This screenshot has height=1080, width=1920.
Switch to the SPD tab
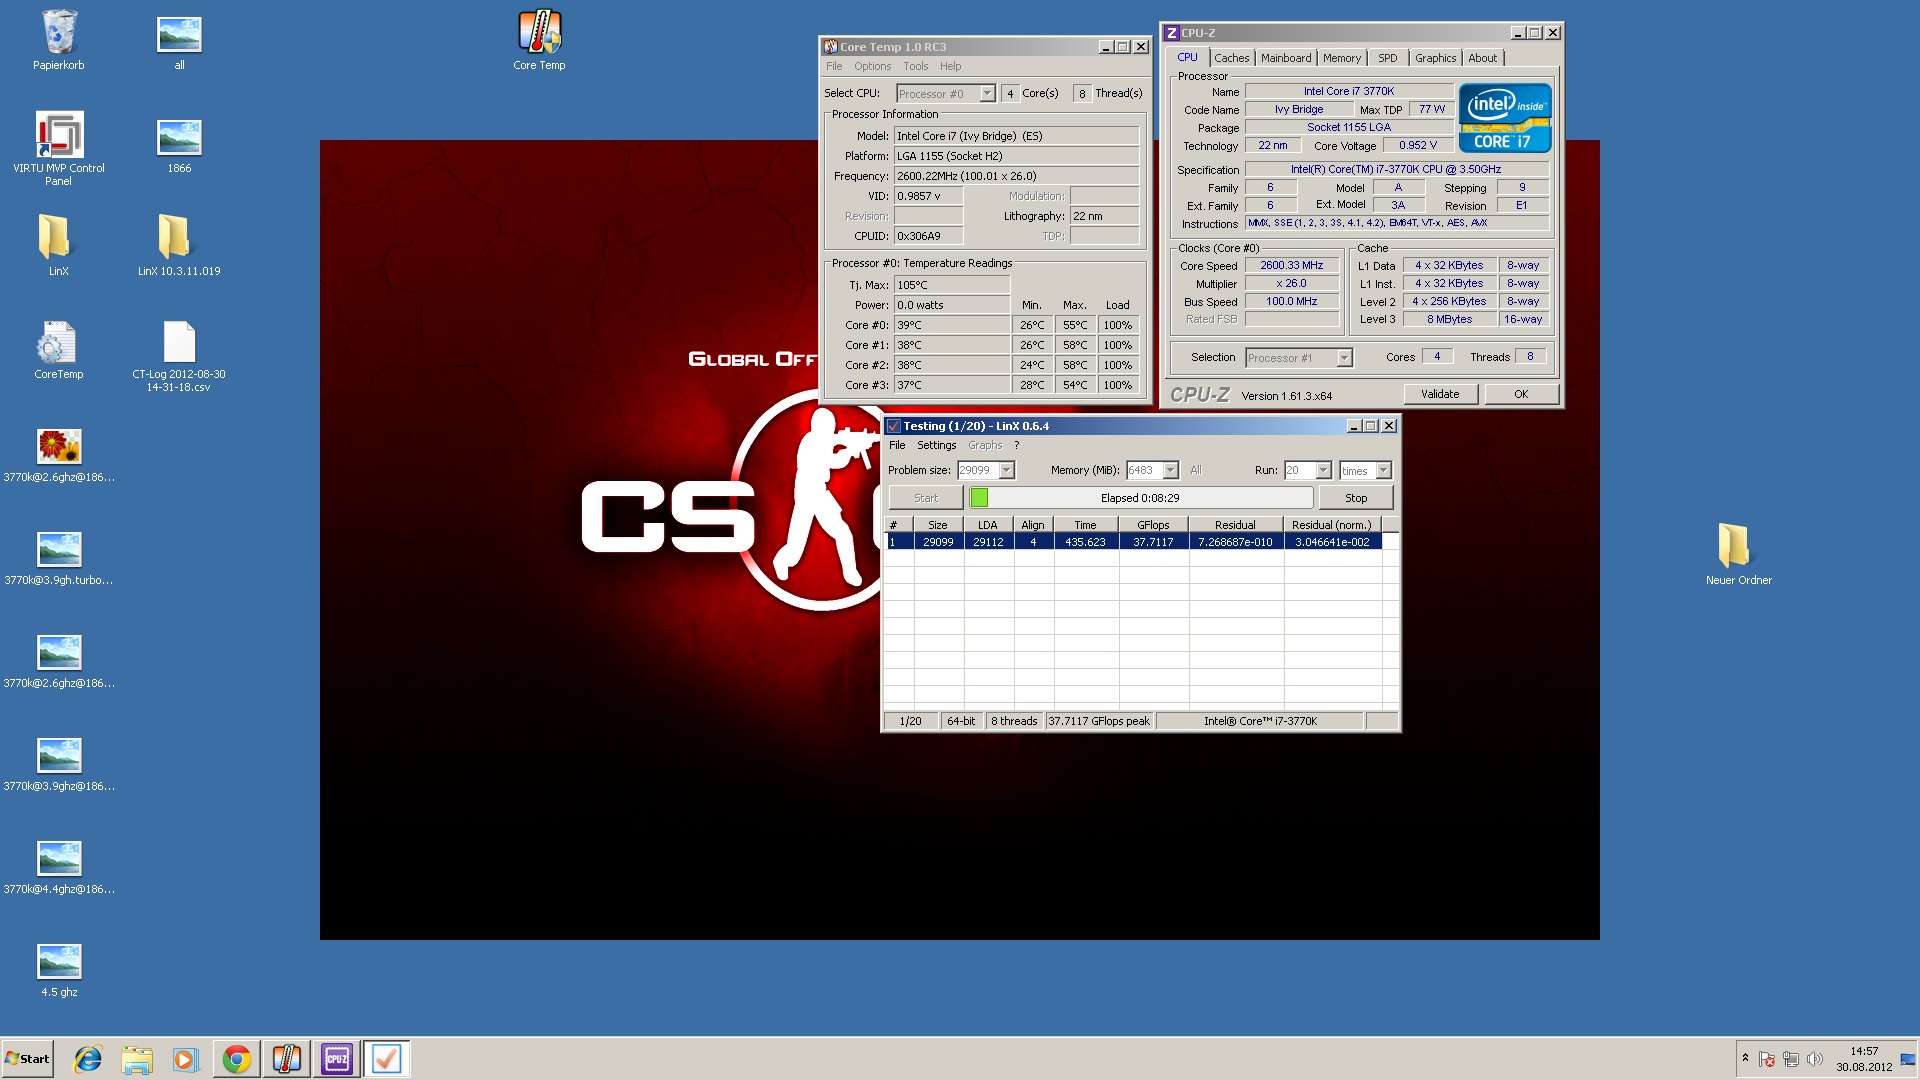coord(1387,58)
